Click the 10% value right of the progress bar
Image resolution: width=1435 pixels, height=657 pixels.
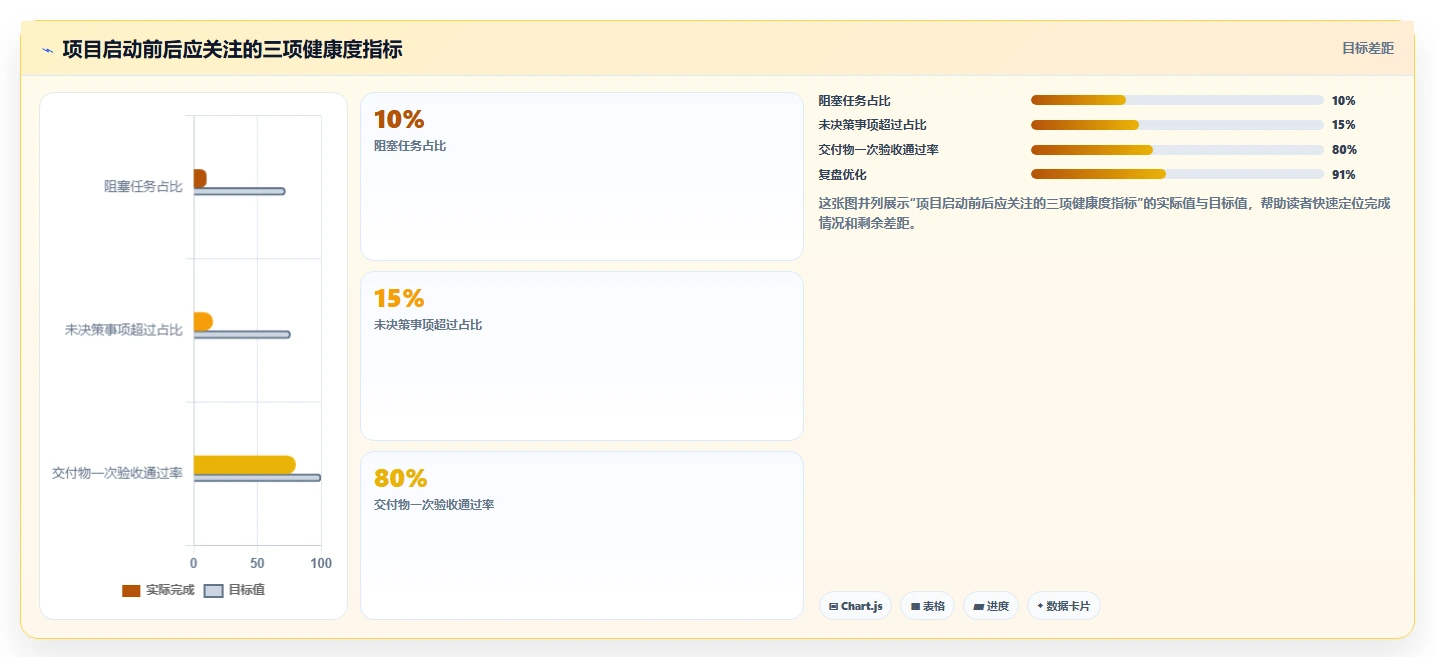click(1344, 101)
